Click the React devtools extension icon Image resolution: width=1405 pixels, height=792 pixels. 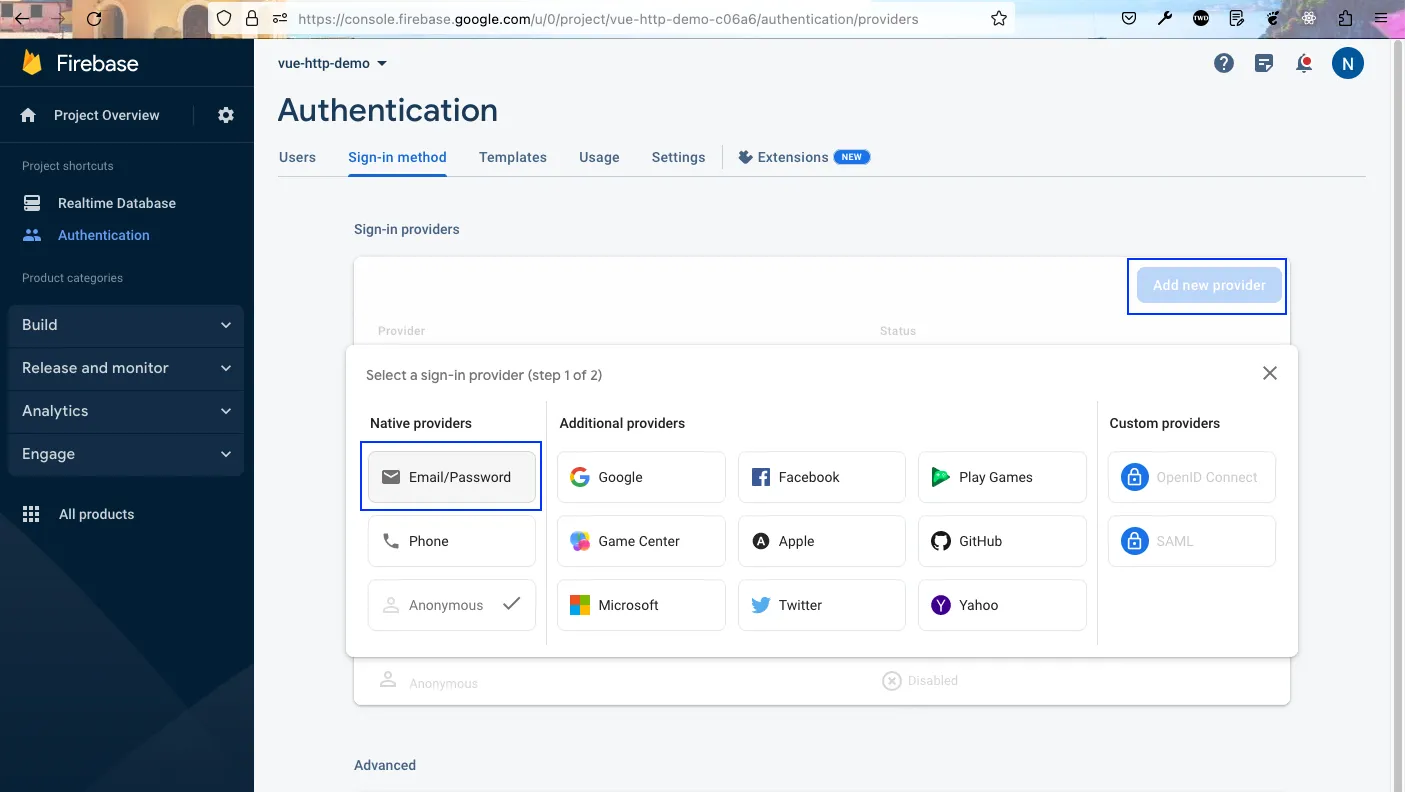pyautogui.click(x=1309, y=18)
